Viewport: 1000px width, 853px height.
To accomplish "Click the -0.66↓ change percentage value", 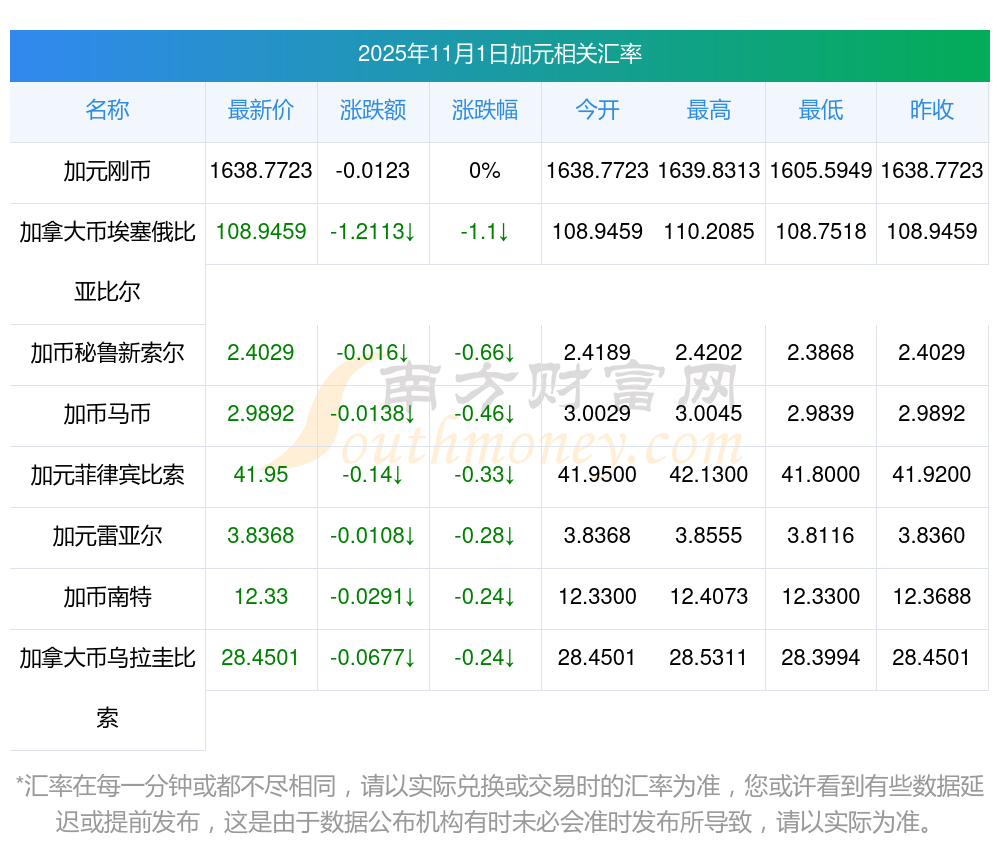I will tap(485, 353).
